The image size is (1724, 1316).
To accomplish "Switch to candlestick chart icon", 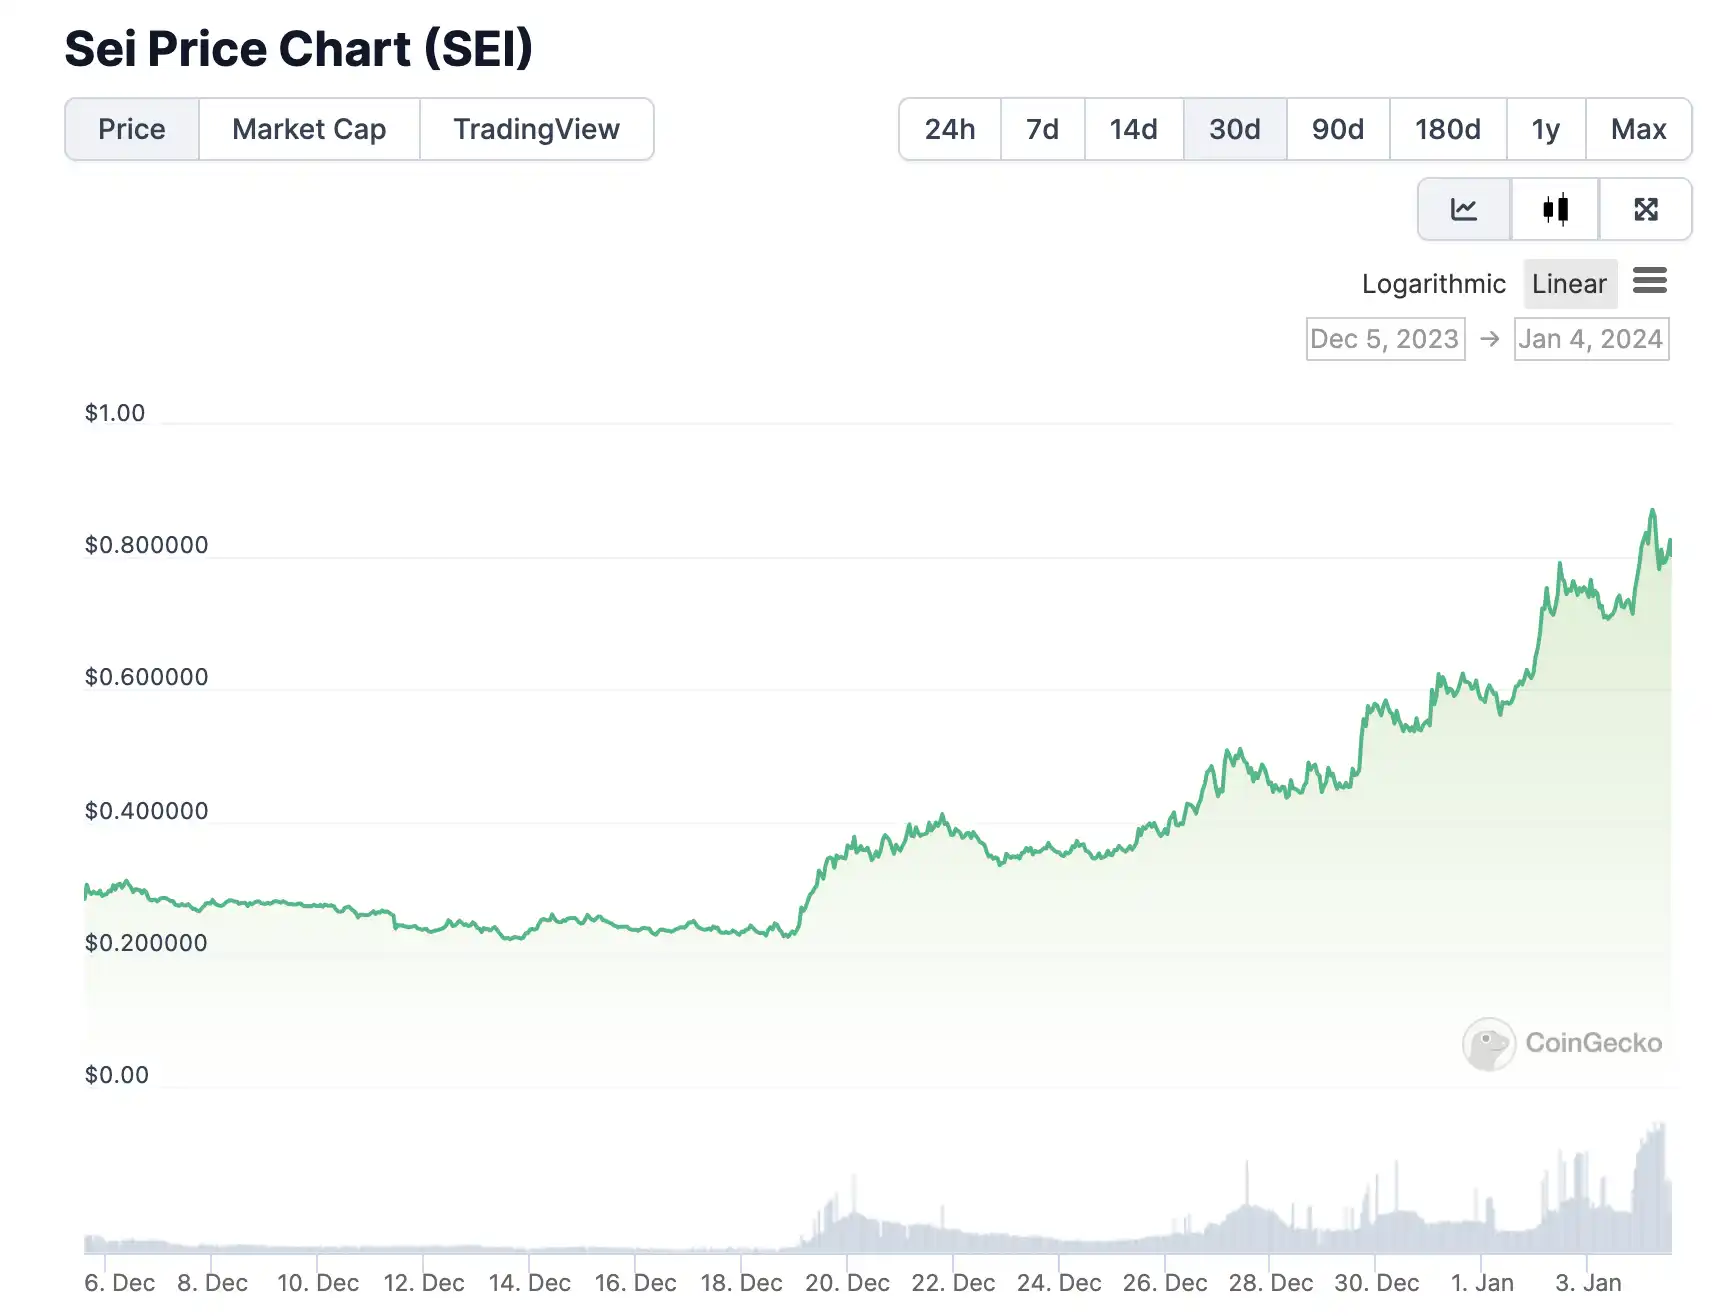I will coord(1555,209).
